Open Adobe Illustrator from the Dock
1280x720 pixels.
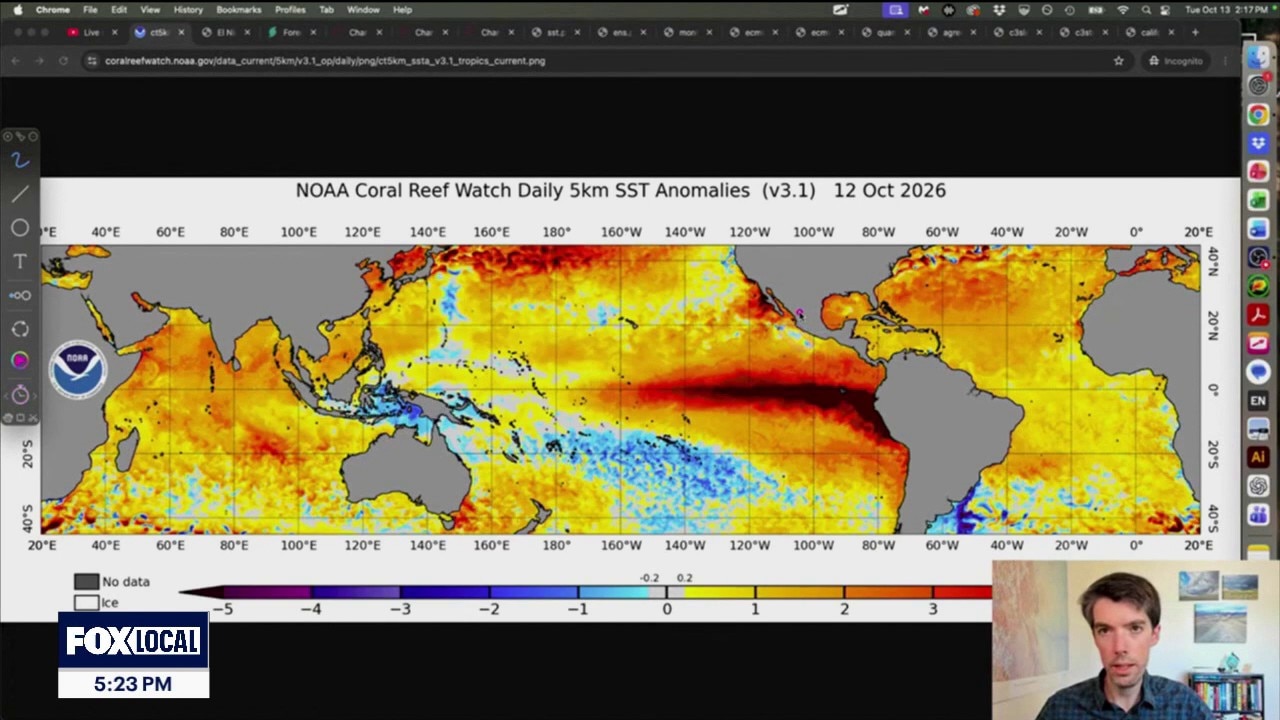tap(1258, 458)
